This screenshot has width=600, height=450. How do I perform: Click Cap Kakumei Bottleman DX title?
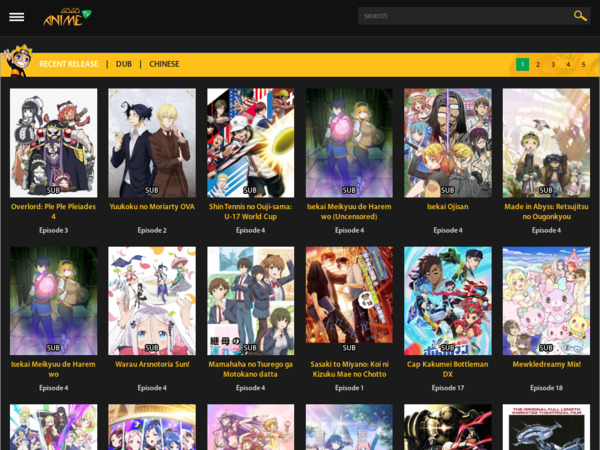[x=448, y=369]
